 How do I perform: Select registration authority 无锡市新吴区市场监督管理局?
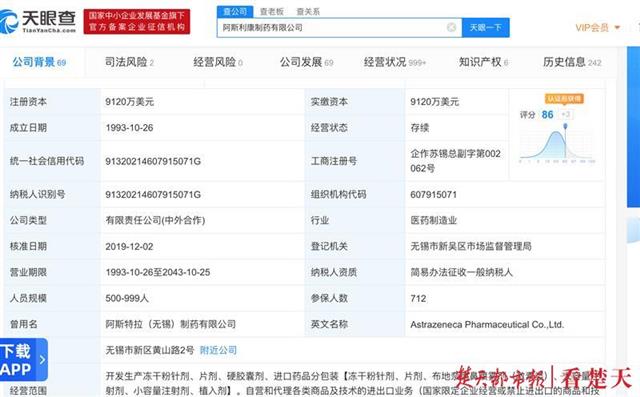pyautogui.click(x=471, y=246)
